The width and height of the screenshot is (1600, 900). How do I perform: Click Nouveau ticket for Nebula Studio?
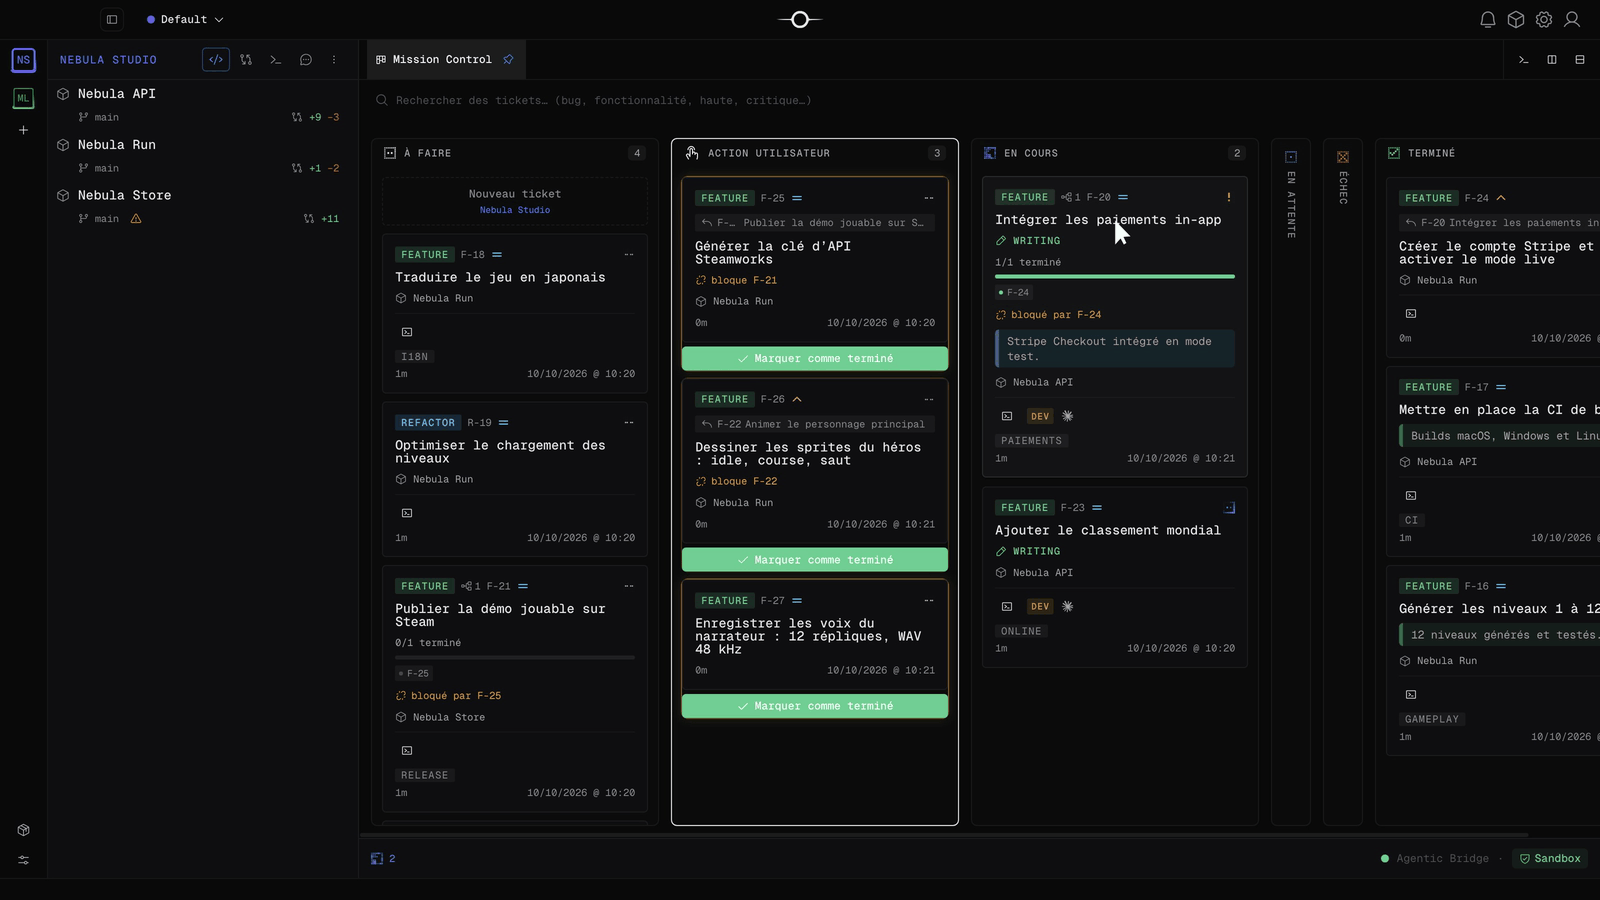point(515,201)
